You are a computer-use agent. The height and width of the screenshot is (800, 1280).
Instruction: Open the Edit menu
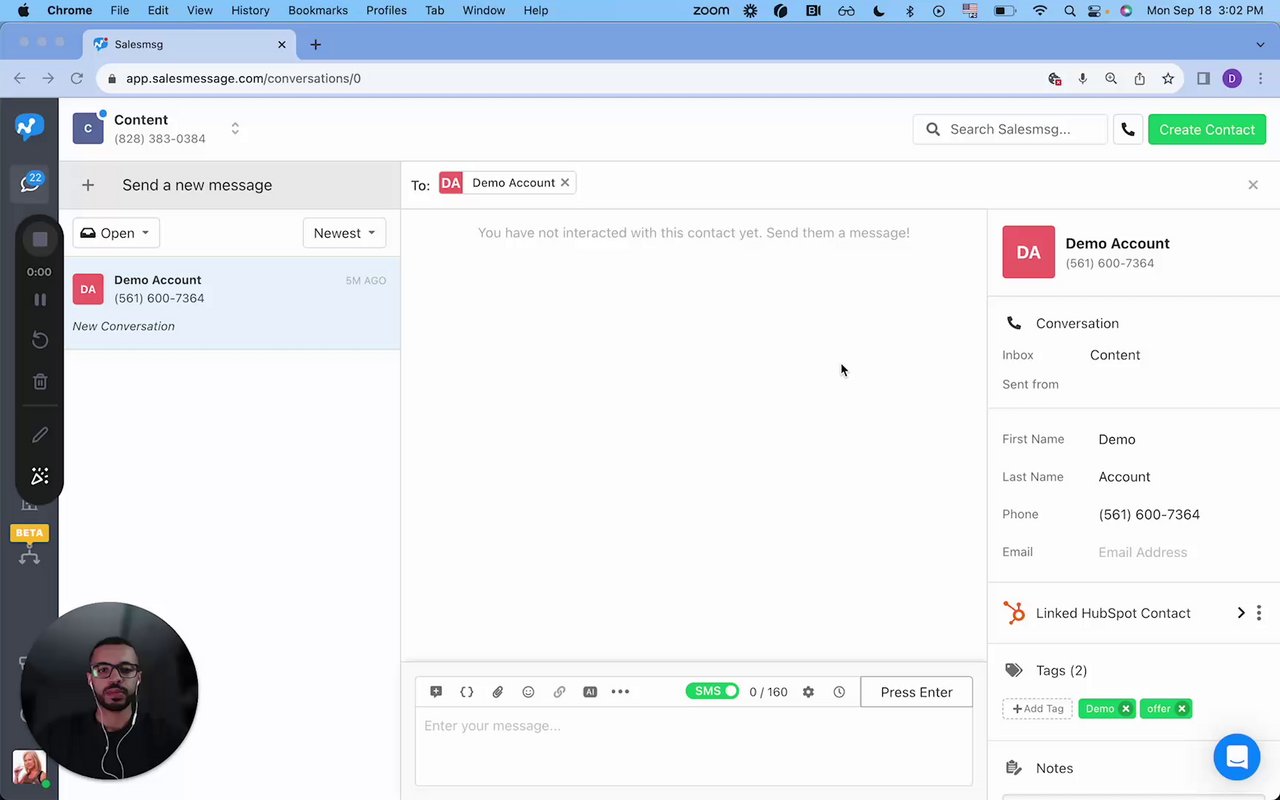point(158,10)
